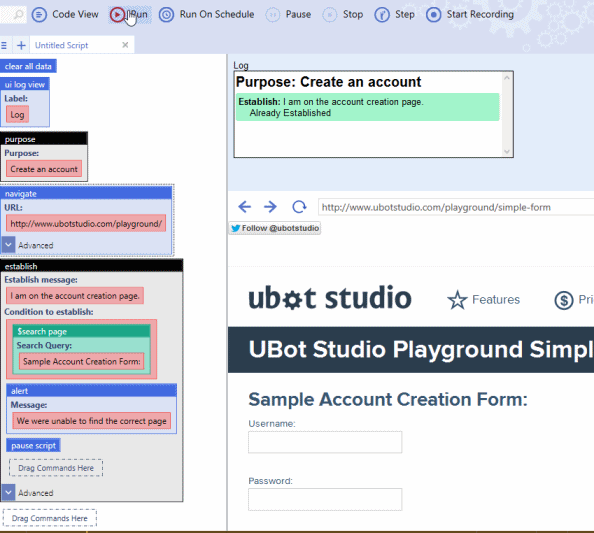Image resolution: width=594 pixels, height=533 pixels.
Task: Click the Start Recording icon
Action: (433, 15)
